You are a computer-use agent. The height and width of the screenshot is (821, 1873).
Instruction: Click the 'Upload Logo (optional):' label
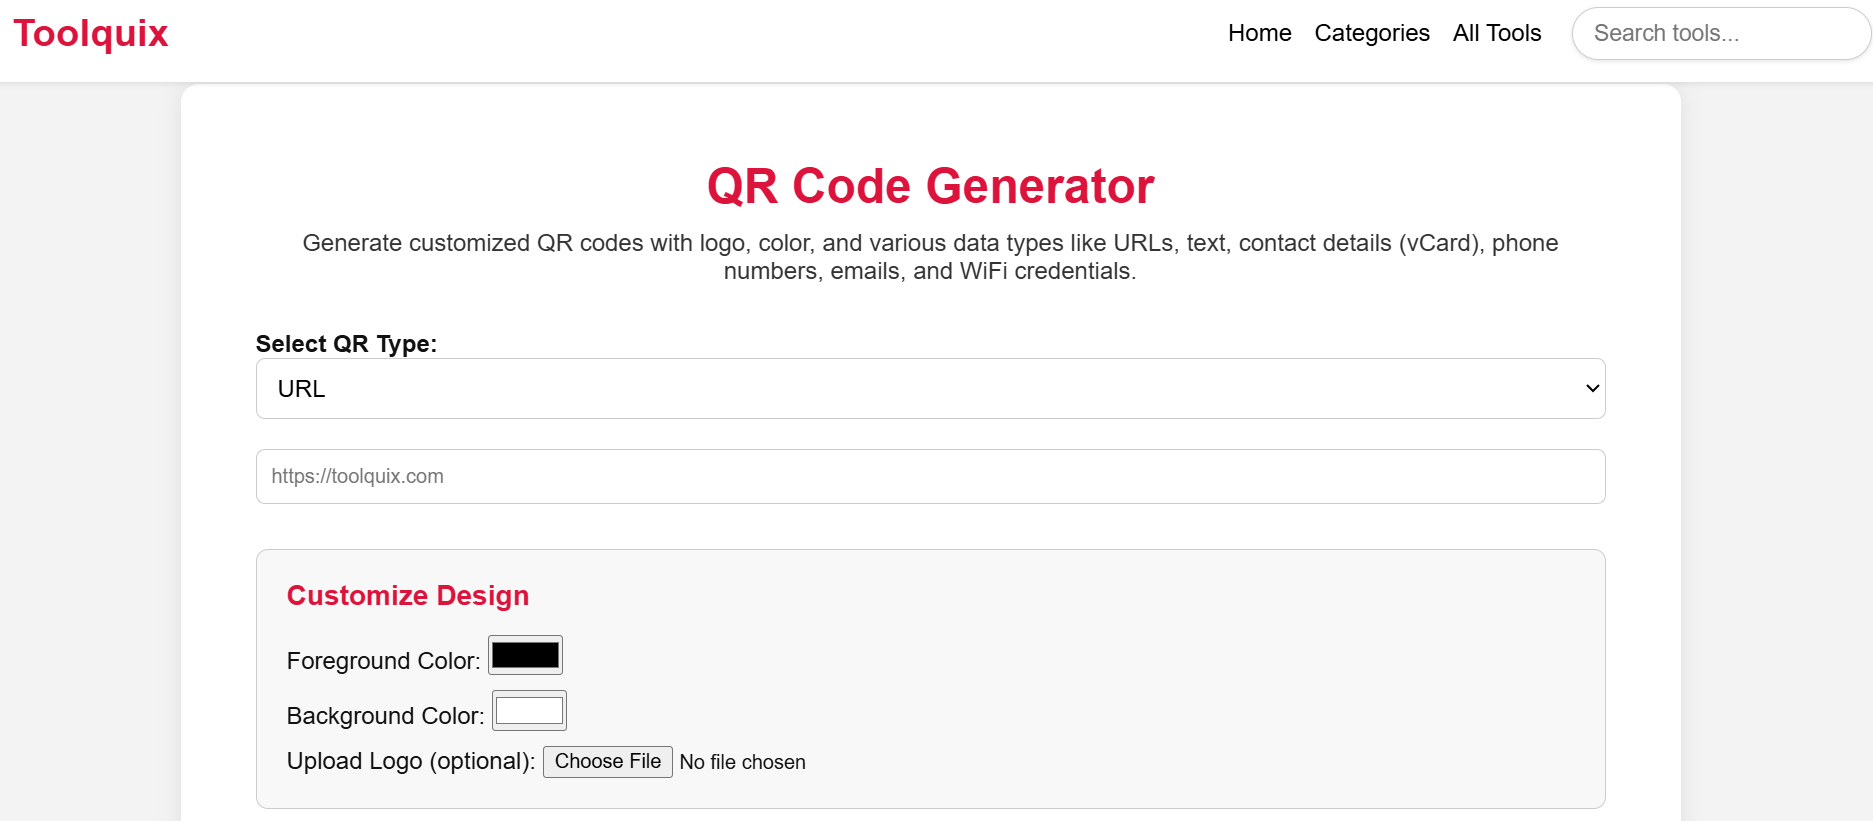click(410, 761)
